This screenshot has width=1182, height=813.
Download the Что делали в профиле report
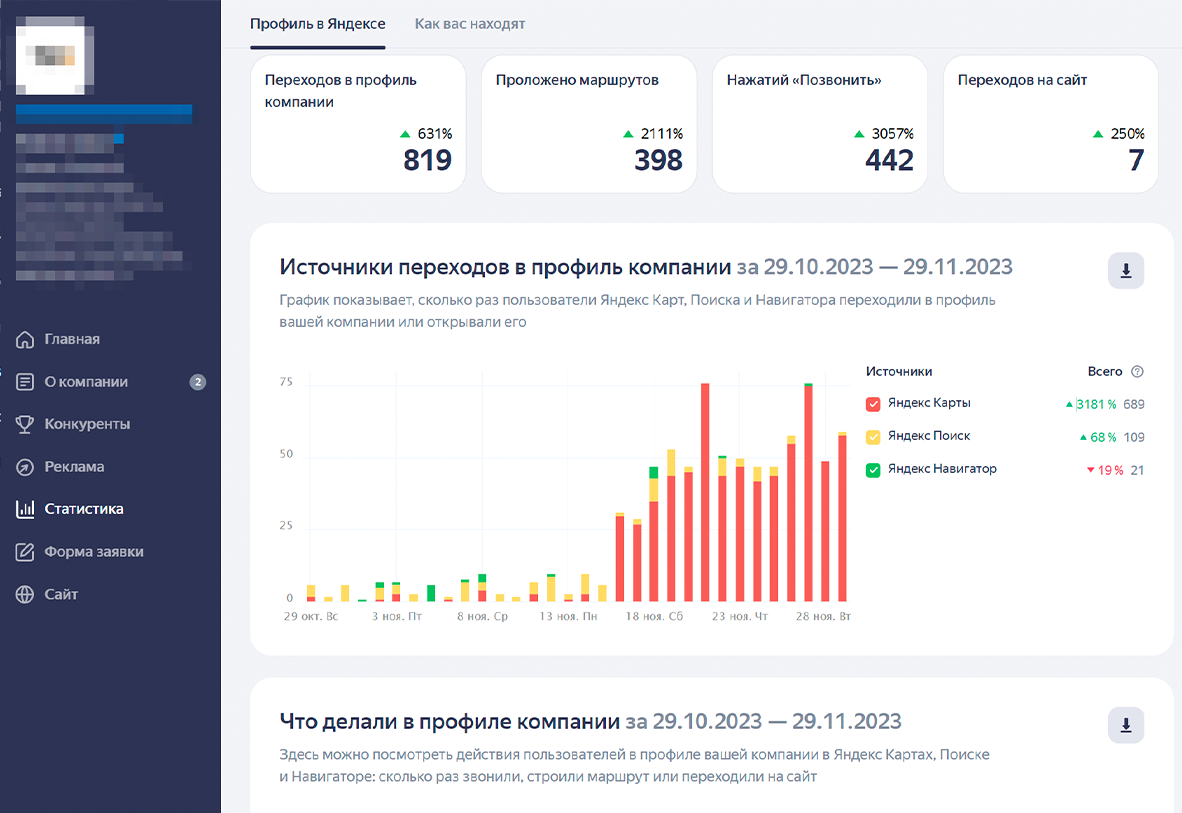pyautogui.click(x=1125, y=725)
